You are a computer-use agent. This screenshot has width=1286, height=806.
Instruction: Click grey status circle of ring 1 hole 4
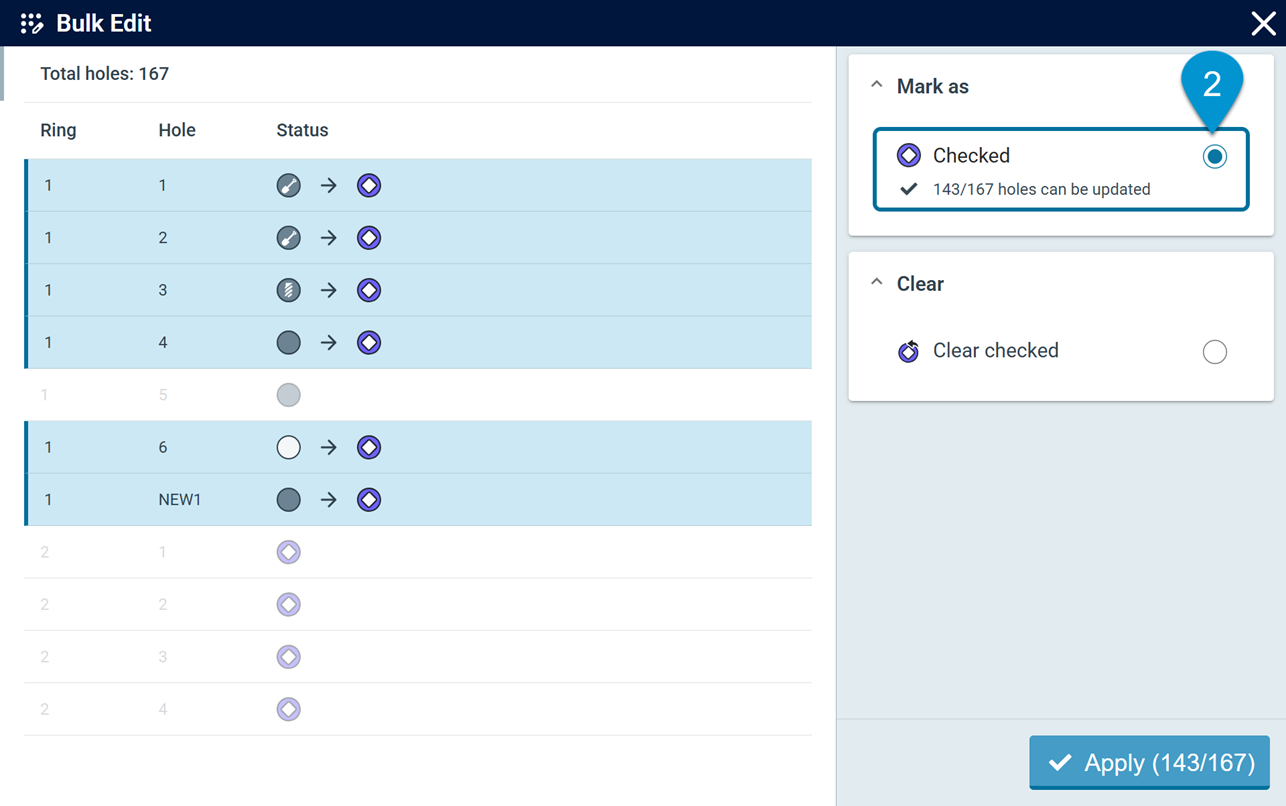pyautogui.click(x=288, y=342)
